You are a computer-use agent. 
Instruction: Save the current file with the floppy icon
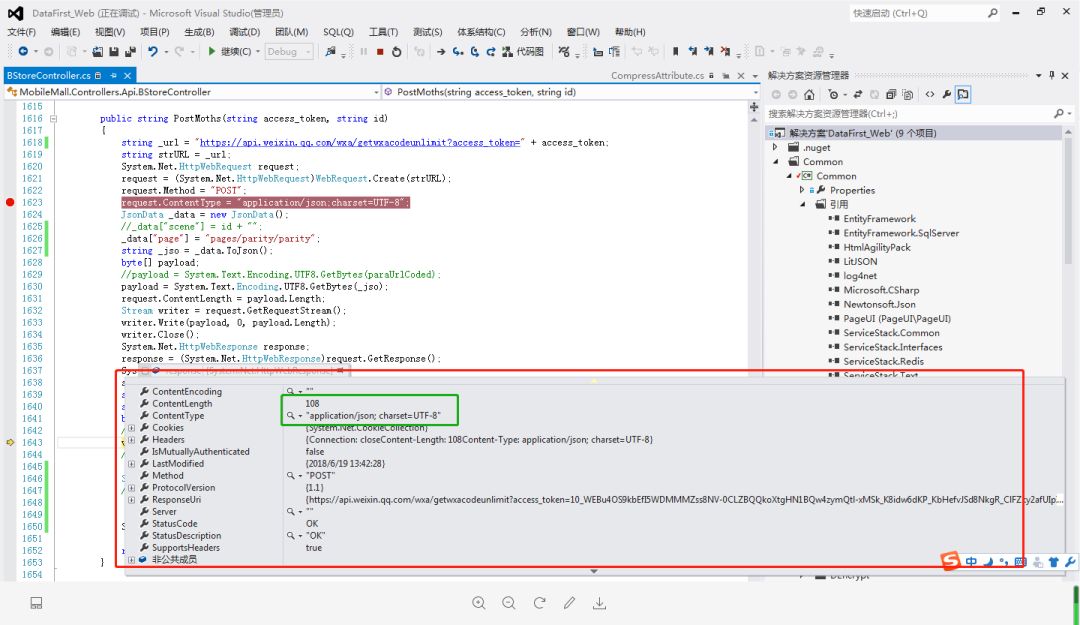114,52
